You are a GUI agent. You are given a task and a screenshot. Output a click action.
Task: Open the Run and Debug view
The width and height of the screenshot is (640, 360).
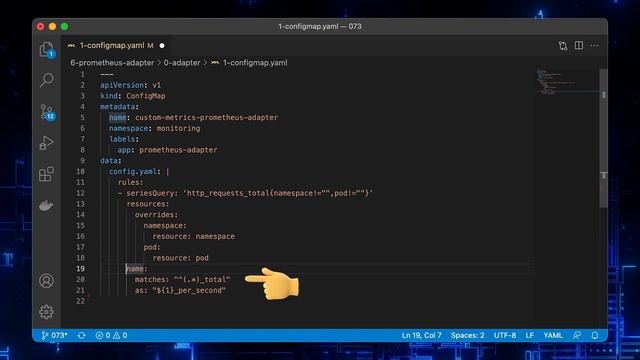click(46, 143)
